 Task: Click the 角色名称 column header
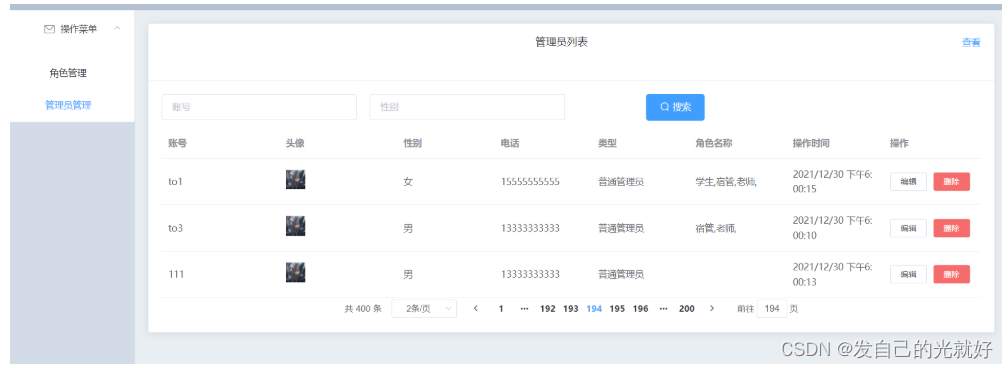pyautogui.click(x=714, y=143)
